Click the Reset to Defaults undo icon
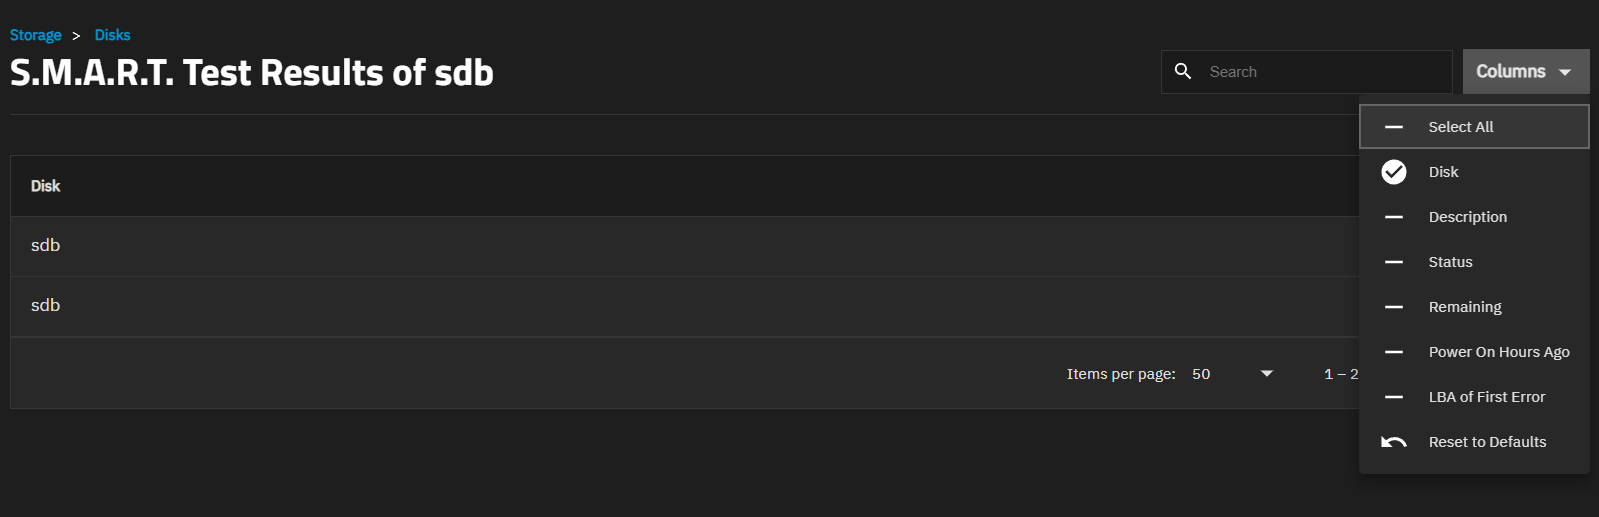Viewport: 1599px width, 517px height. 1394,442
